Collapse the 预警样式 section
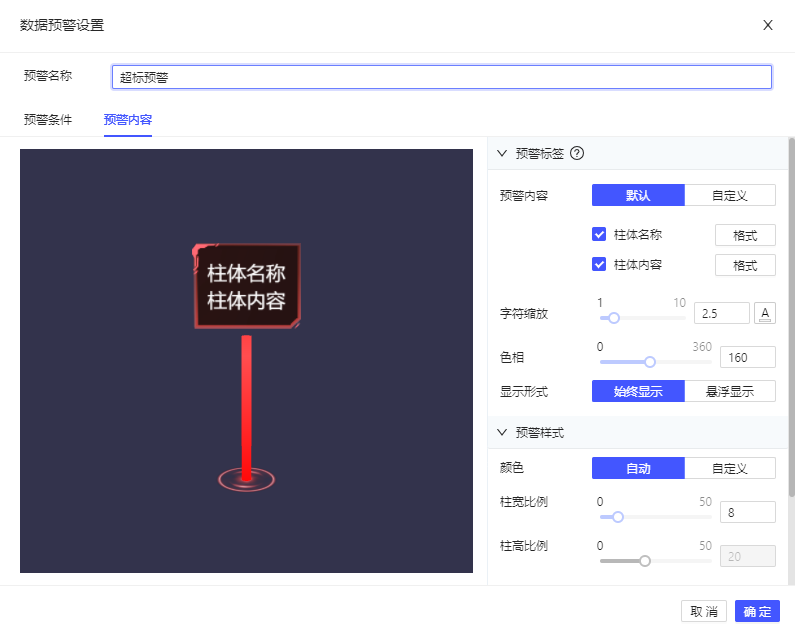Image resolution: width=795 pixels, height=635 pixels. 502,432
